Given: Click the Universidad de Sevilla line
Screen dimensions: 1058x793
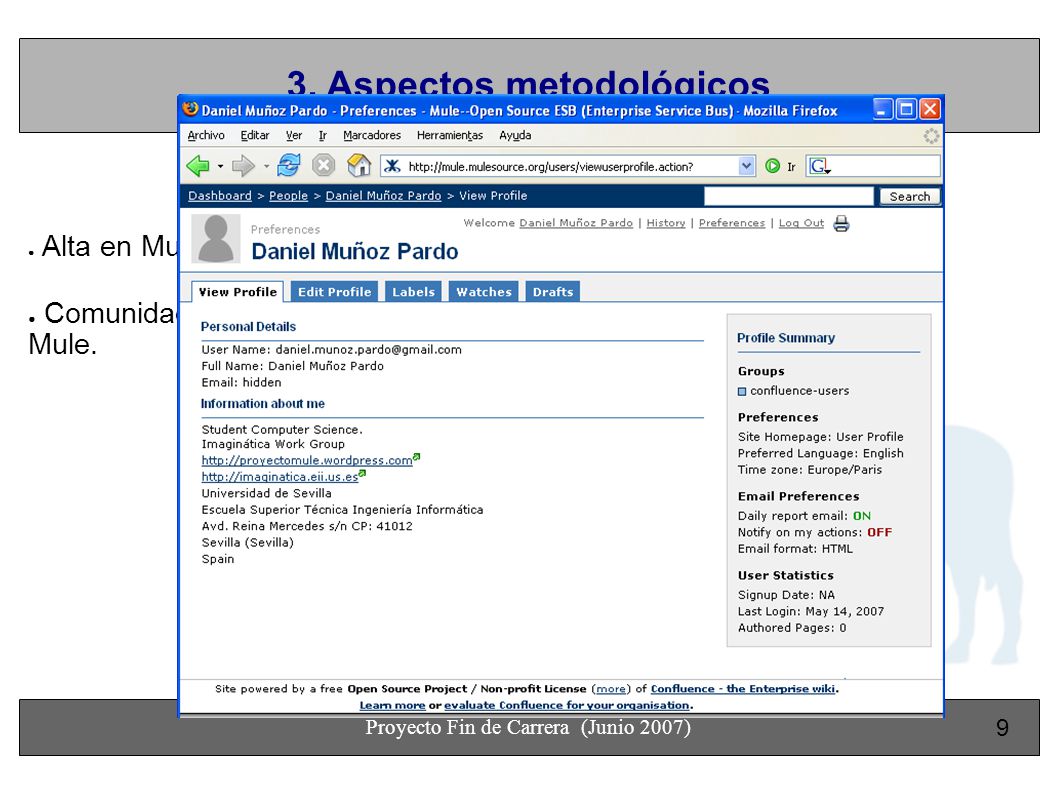Looking at the screenshot, I should pyautogui.click(x=267, y=493).
